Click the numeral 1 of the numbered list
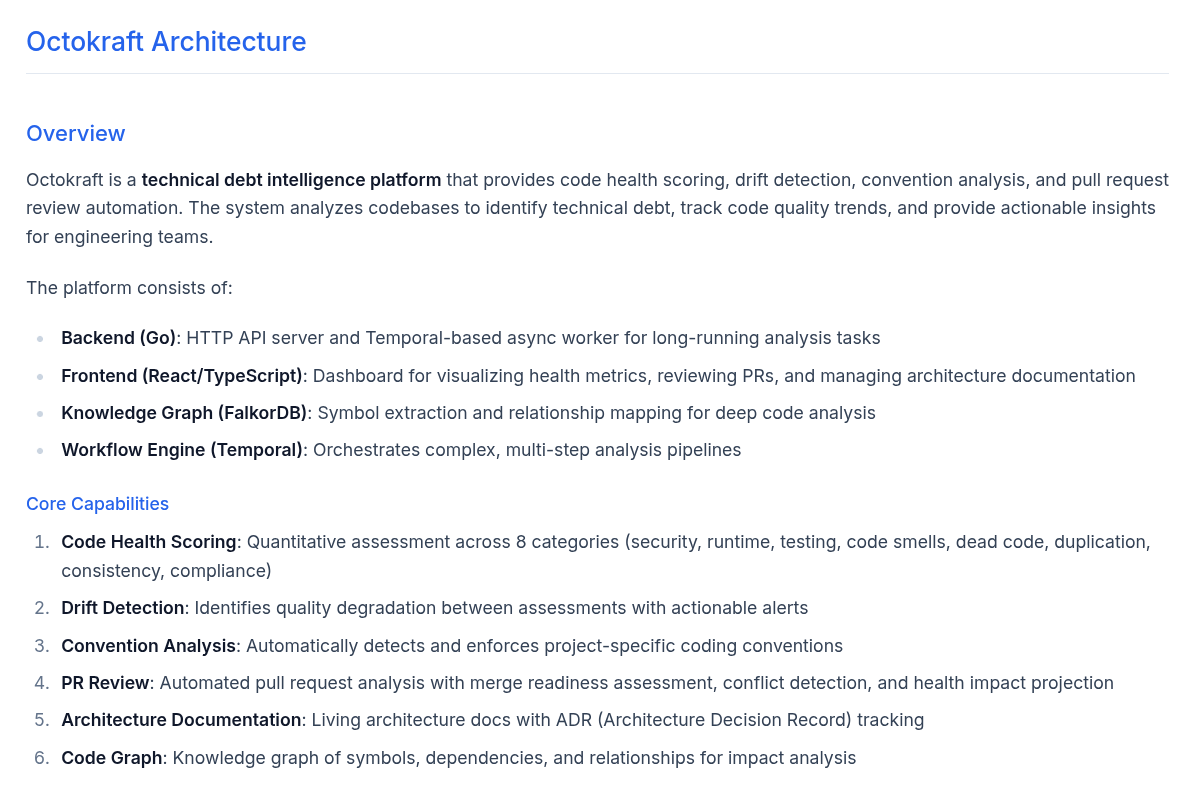 [41, 541]
